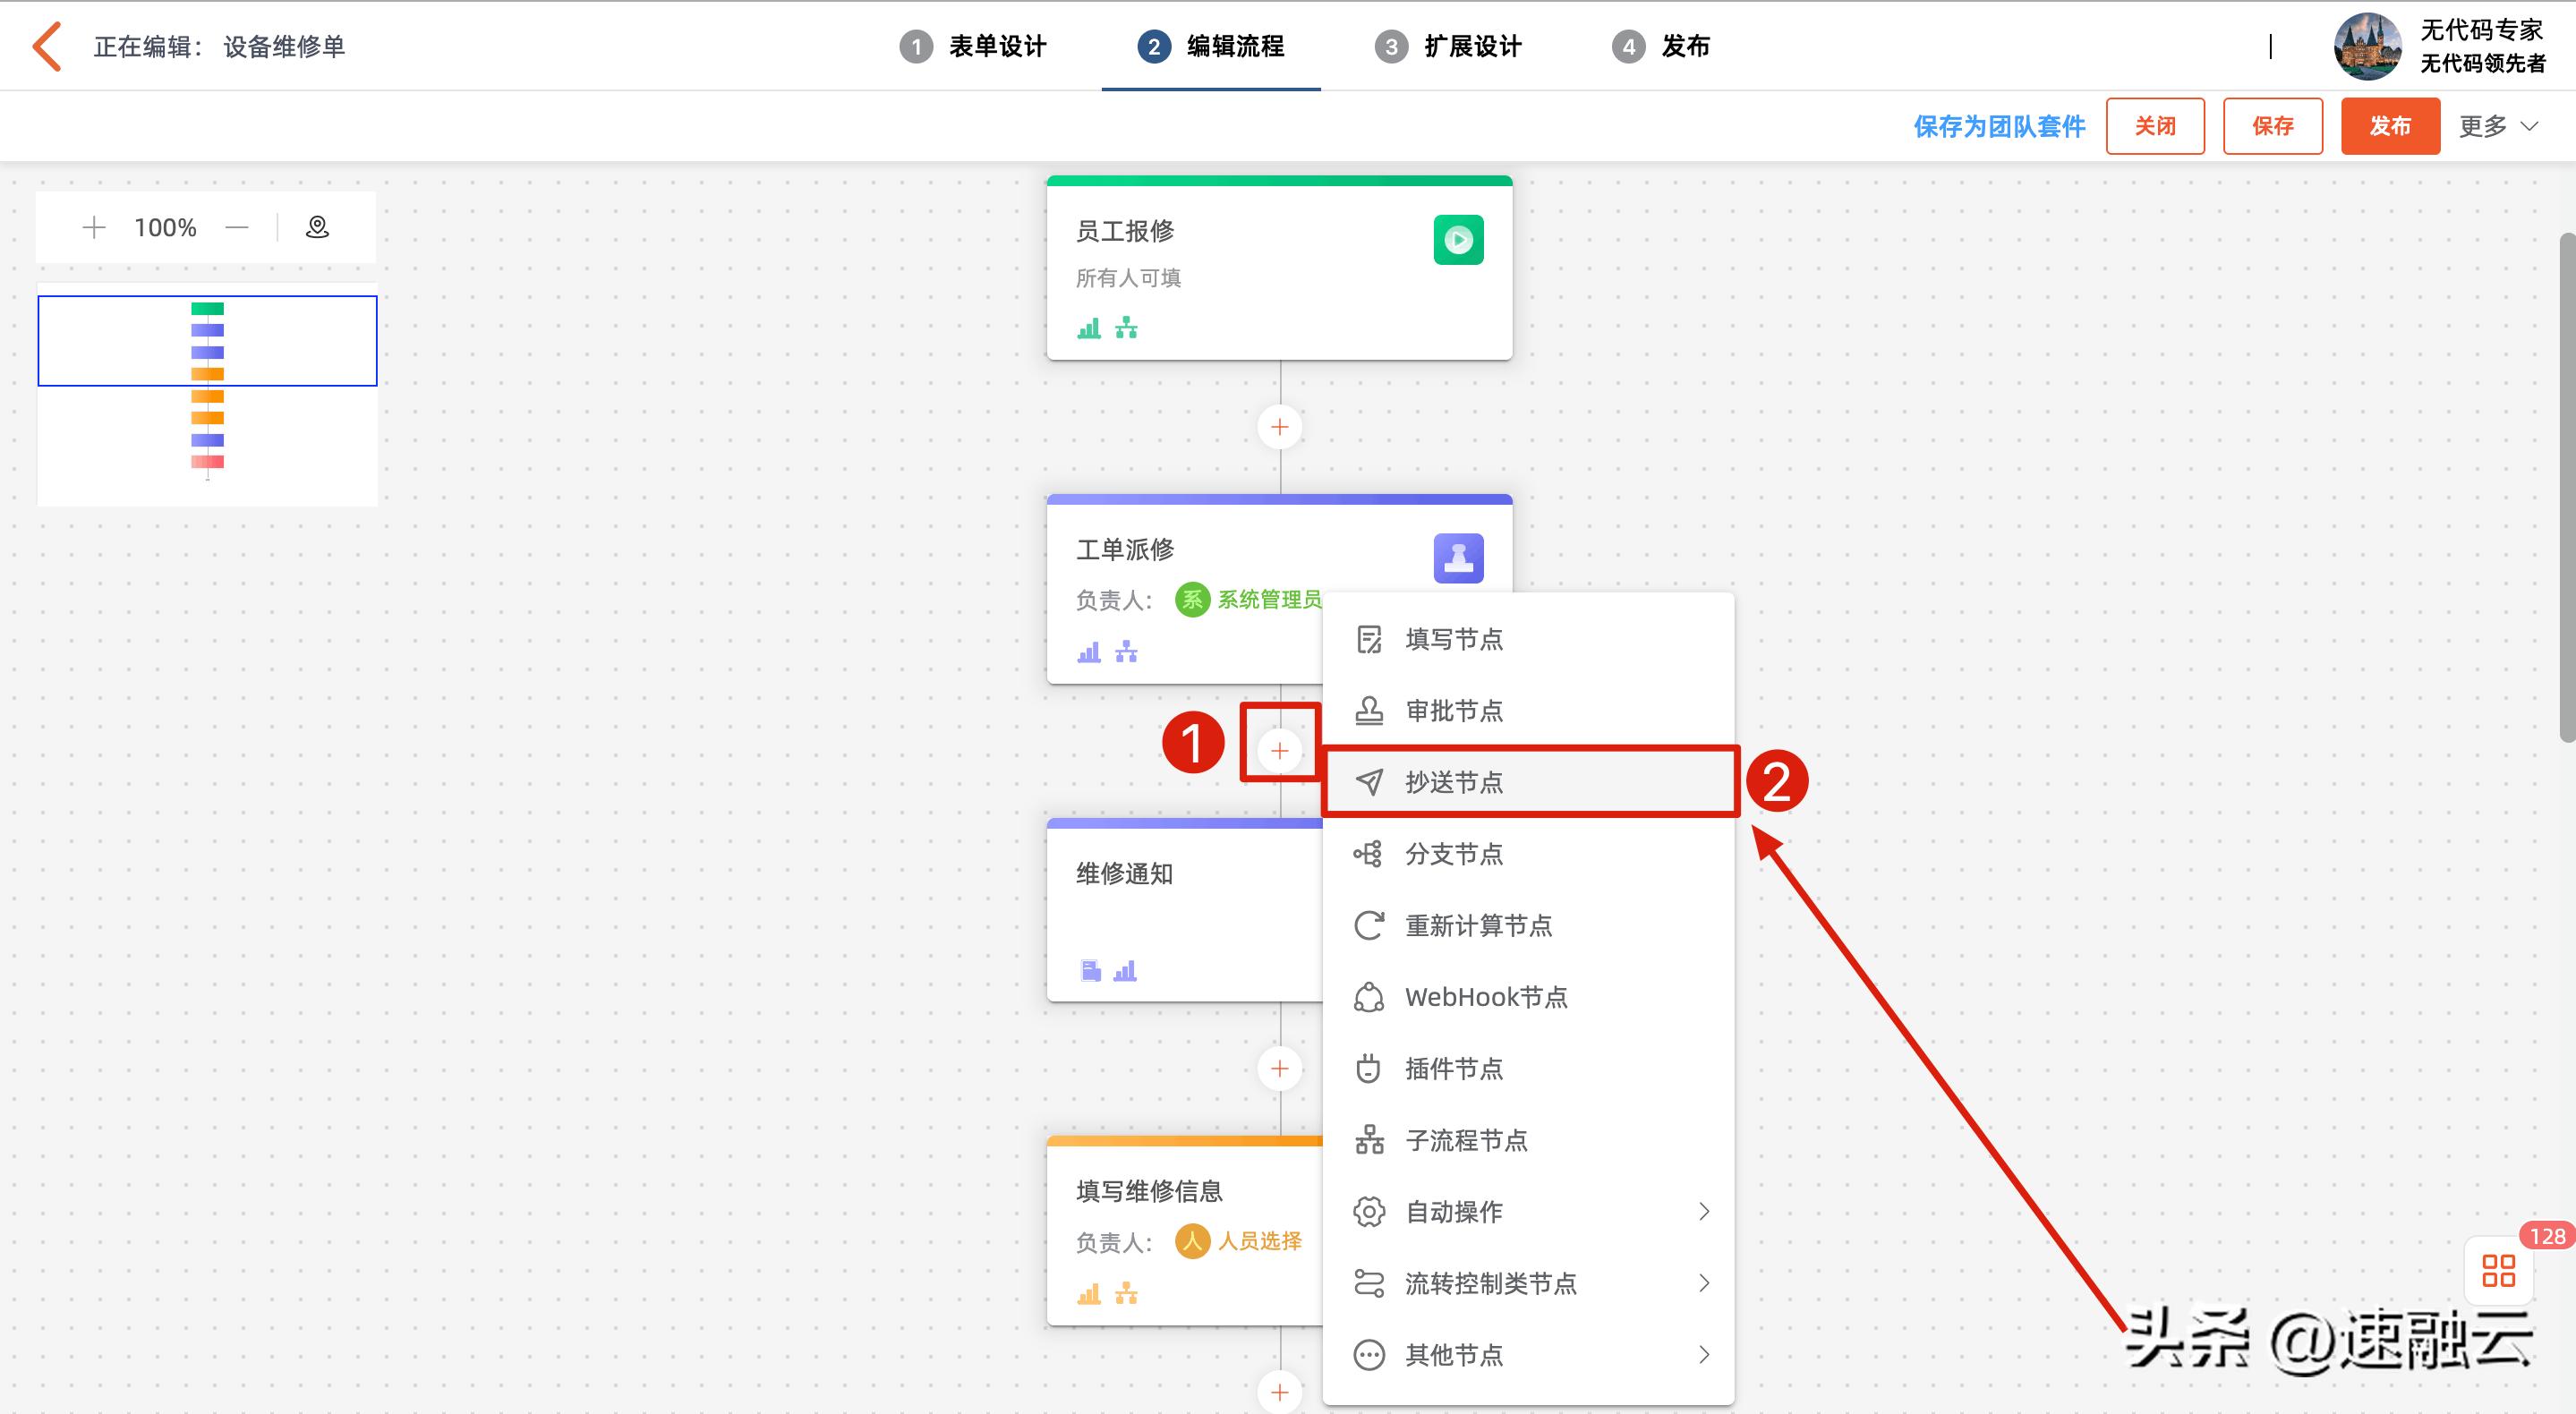Select the 人员选择 avatar icon on 填写维修信息 card
This screenshot has width=2576, height=1414.
click(1192, 1240)
